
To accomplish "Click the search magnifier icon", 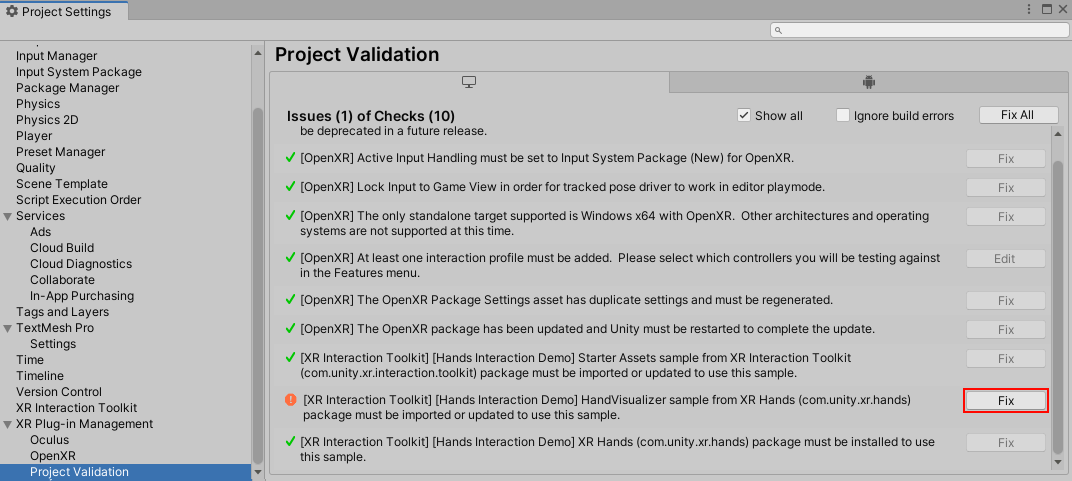I will [x=780, y=31].
